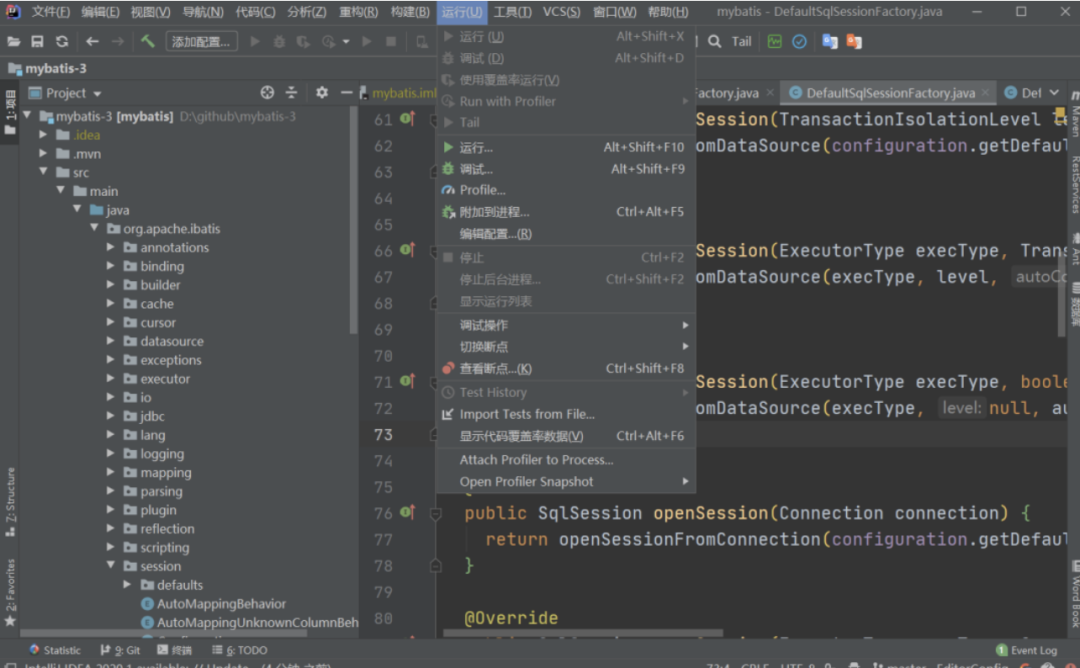Click override gutter icon on line 66
The width and height of the screenshot is (1080, 668).
click(408, 250)
